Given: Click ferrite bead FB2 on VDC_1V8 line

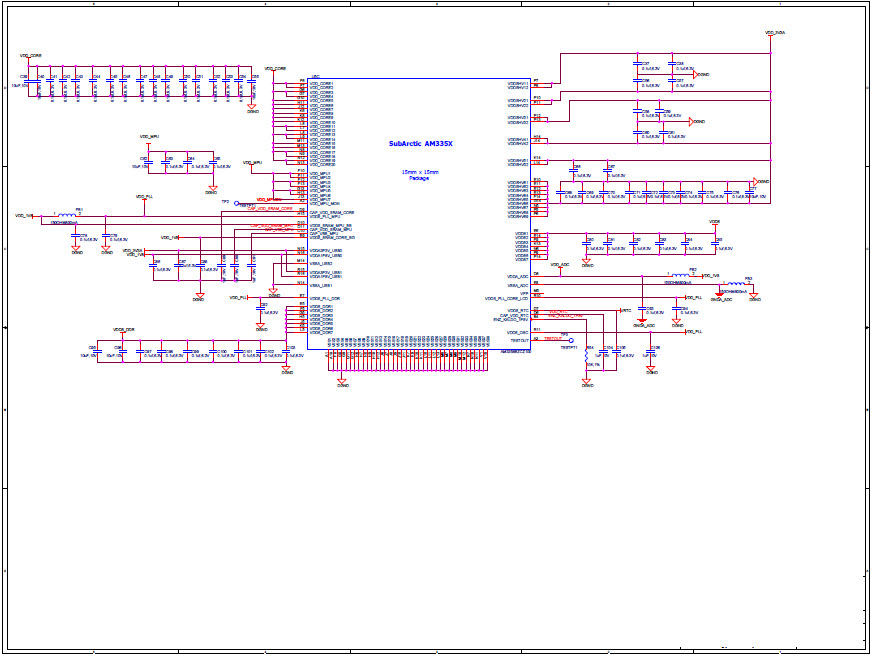Looking at the screenshot, I should [681, 274].
